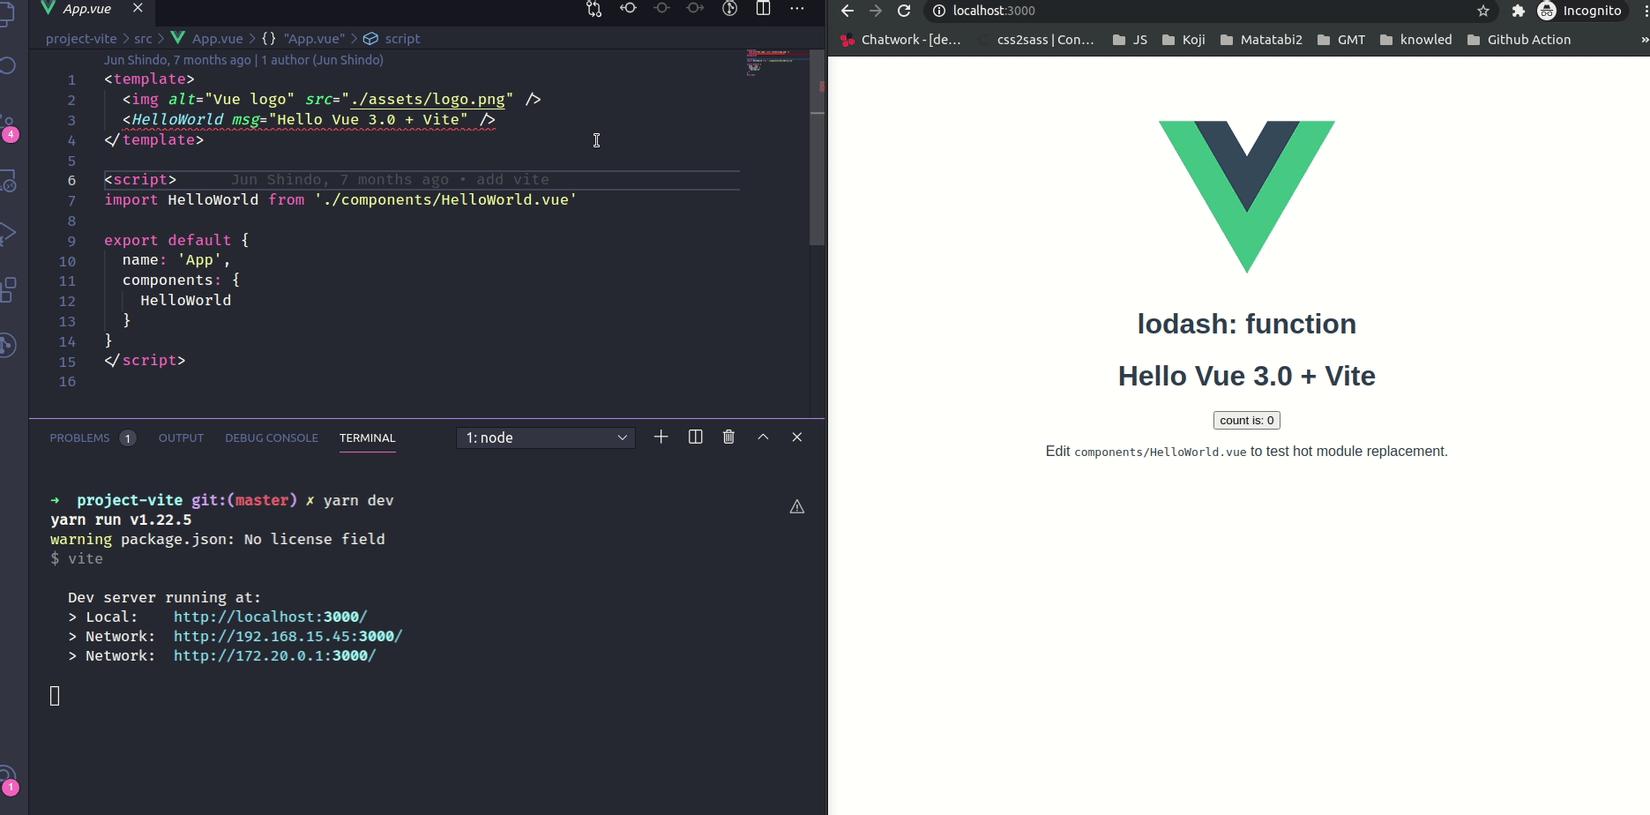
Task: Open browser Extensions puzzle icon
Action: pyautogui.click(x=1518, y=11)
